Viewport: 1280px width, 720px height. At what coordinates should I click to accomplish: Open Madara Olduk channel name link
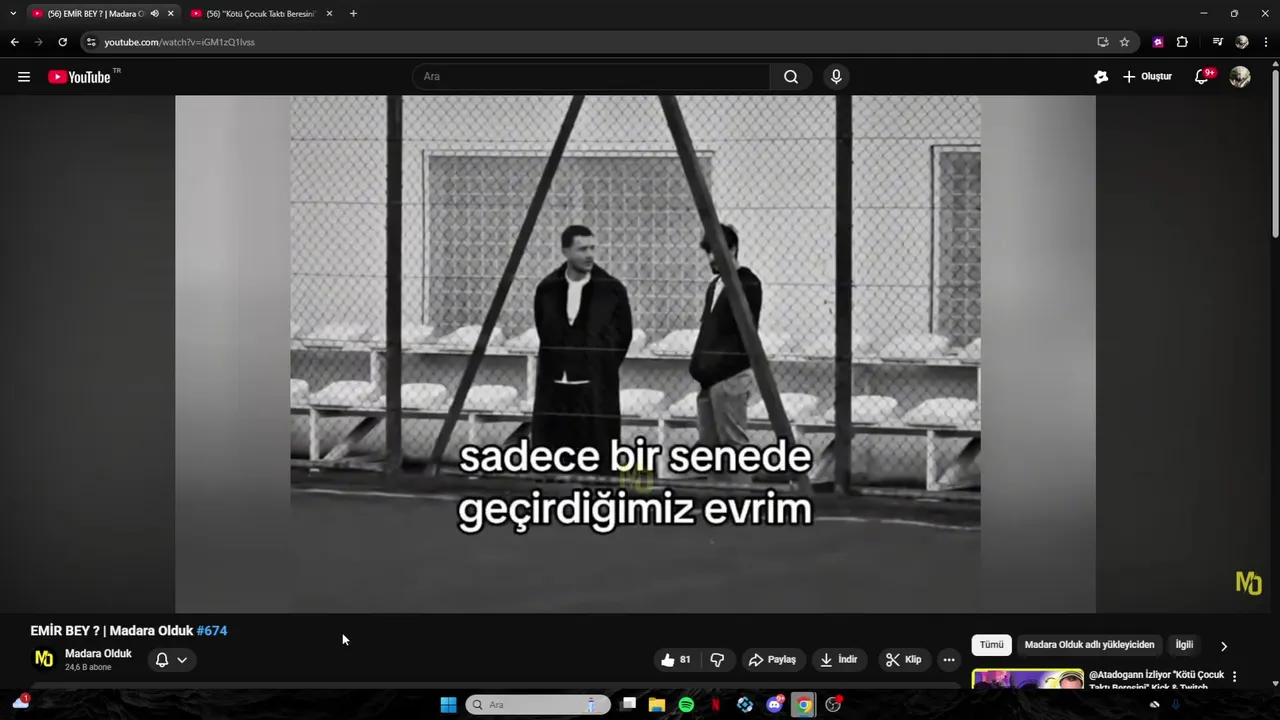point(98,654)
